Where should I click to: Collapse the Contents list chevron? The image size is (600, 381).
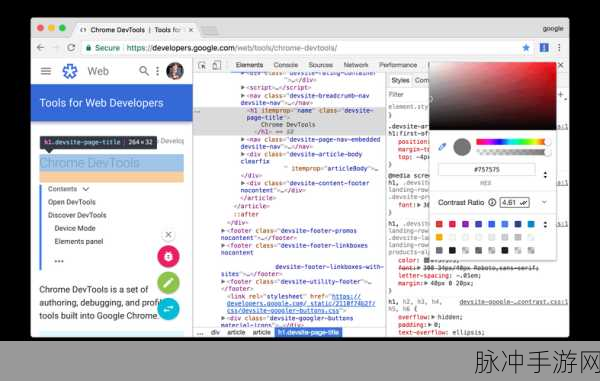tap(86, 189)
